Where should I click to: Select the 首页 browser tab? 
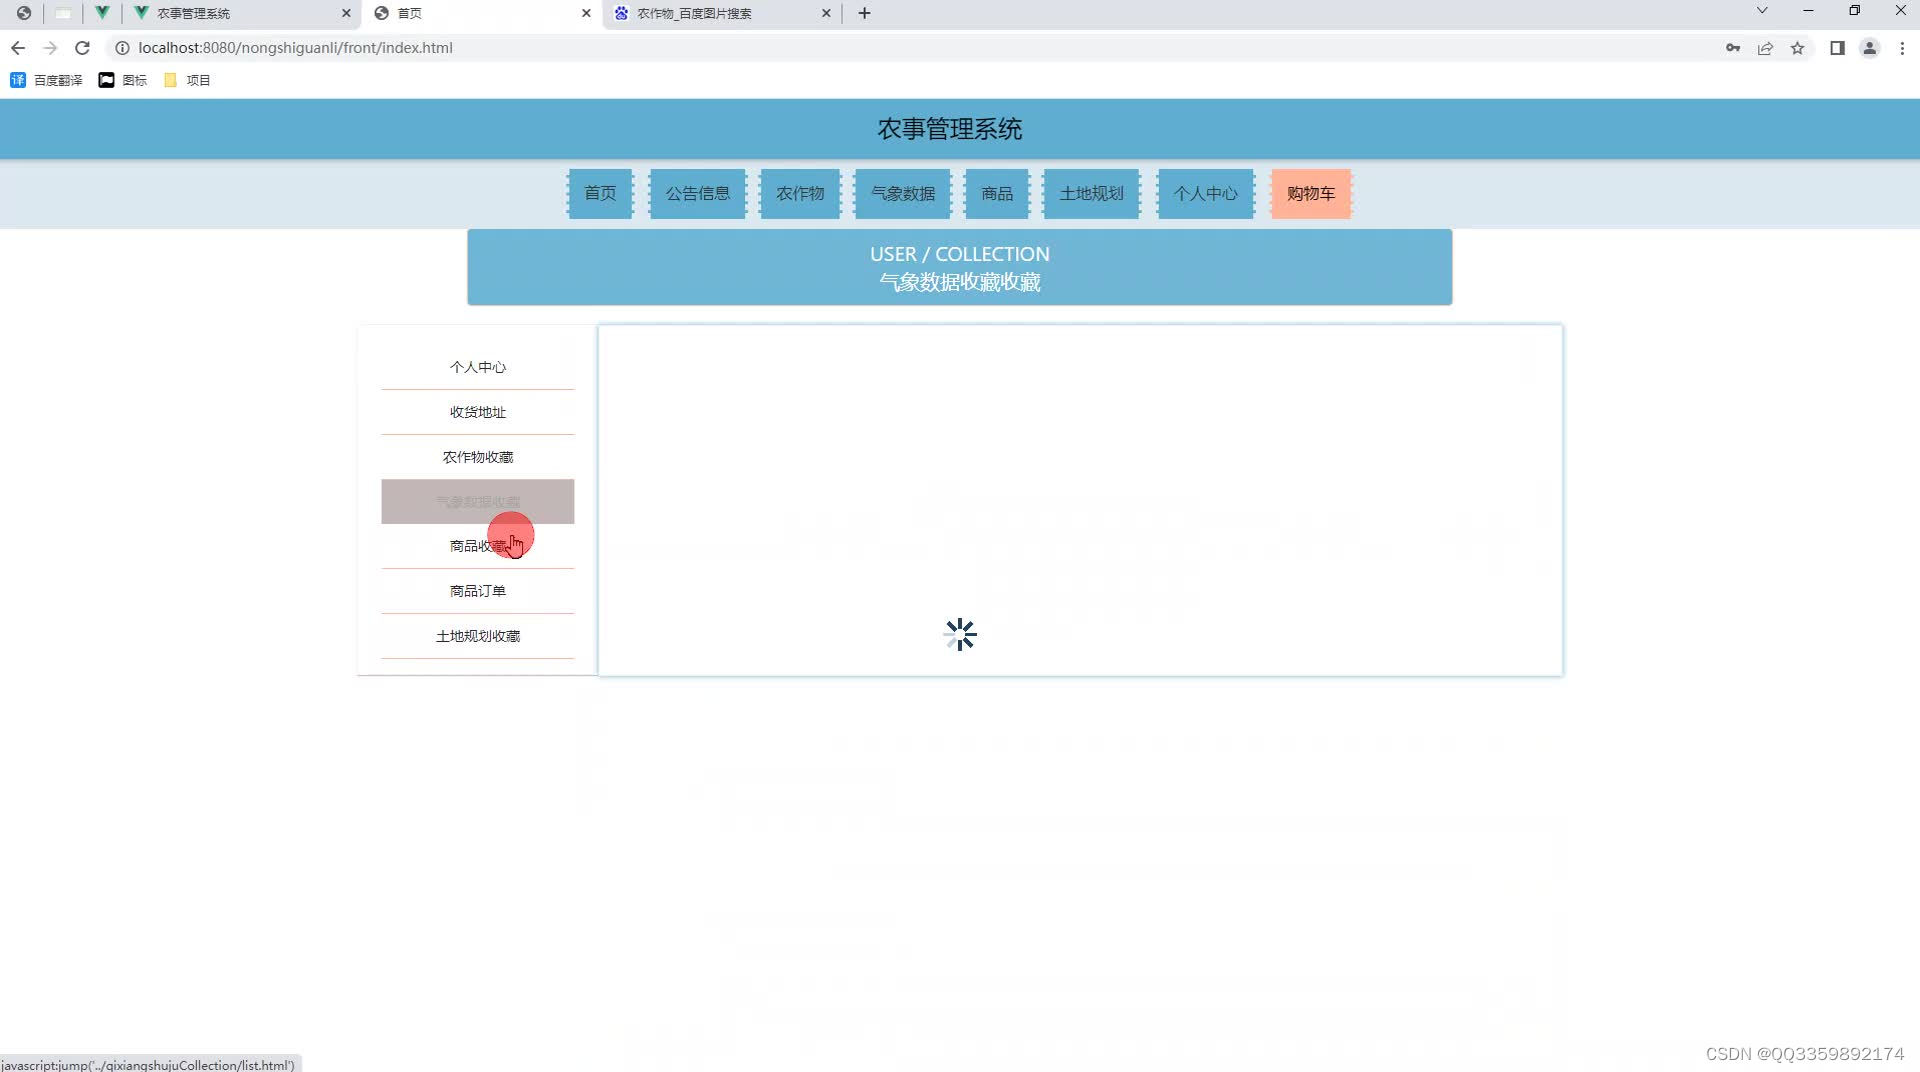click(482, 13)
